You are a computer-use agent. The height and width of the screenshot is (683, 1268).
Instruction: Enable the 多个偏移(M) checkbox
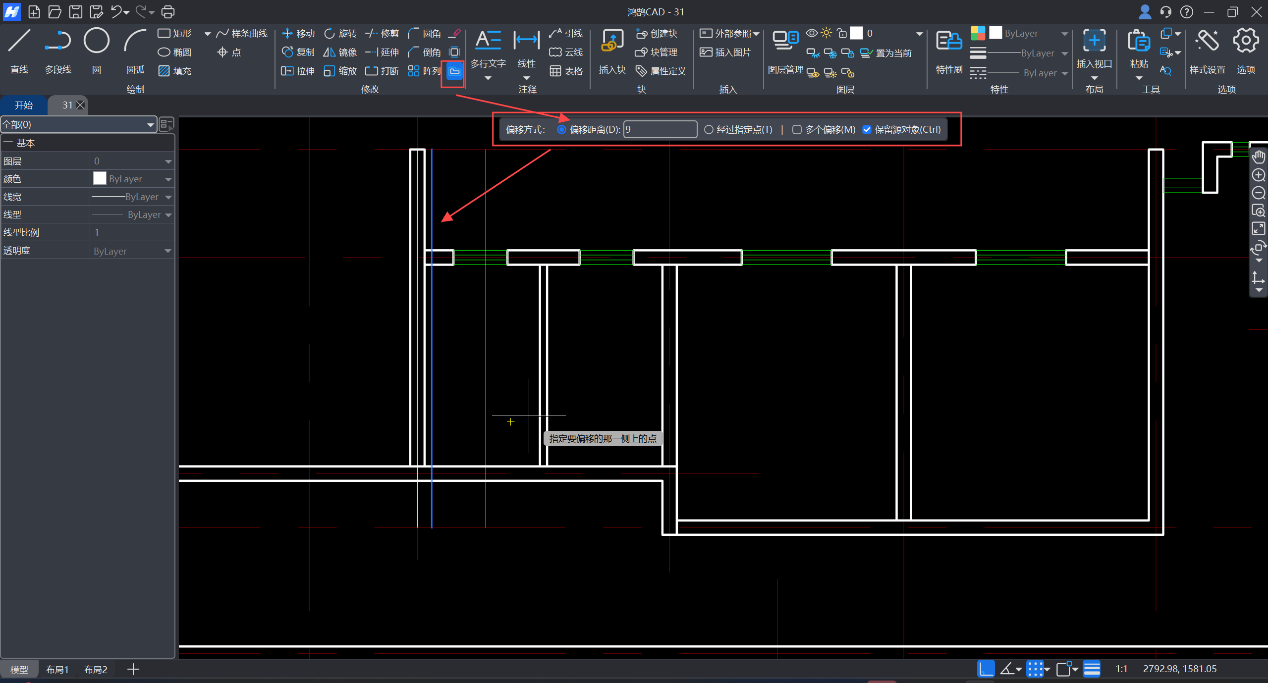coord(797,130)
